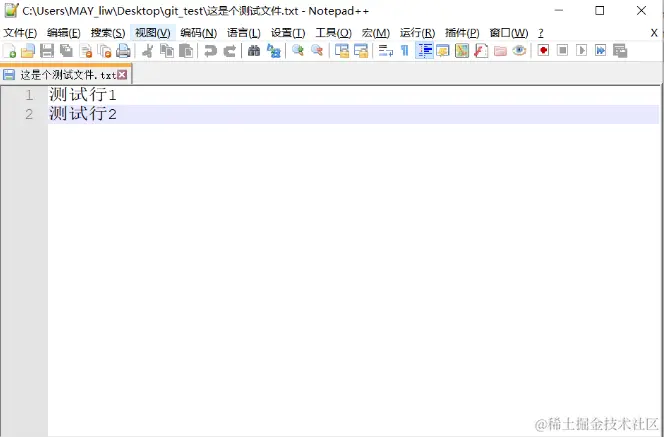The height and width of the screenshot is (437, 664).
Task: Open the 编辑(E) menu
Action: [64, 33]
